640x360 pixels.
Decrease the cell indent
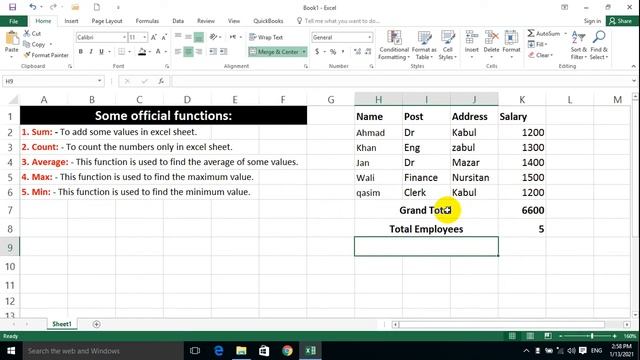[213, 51]
